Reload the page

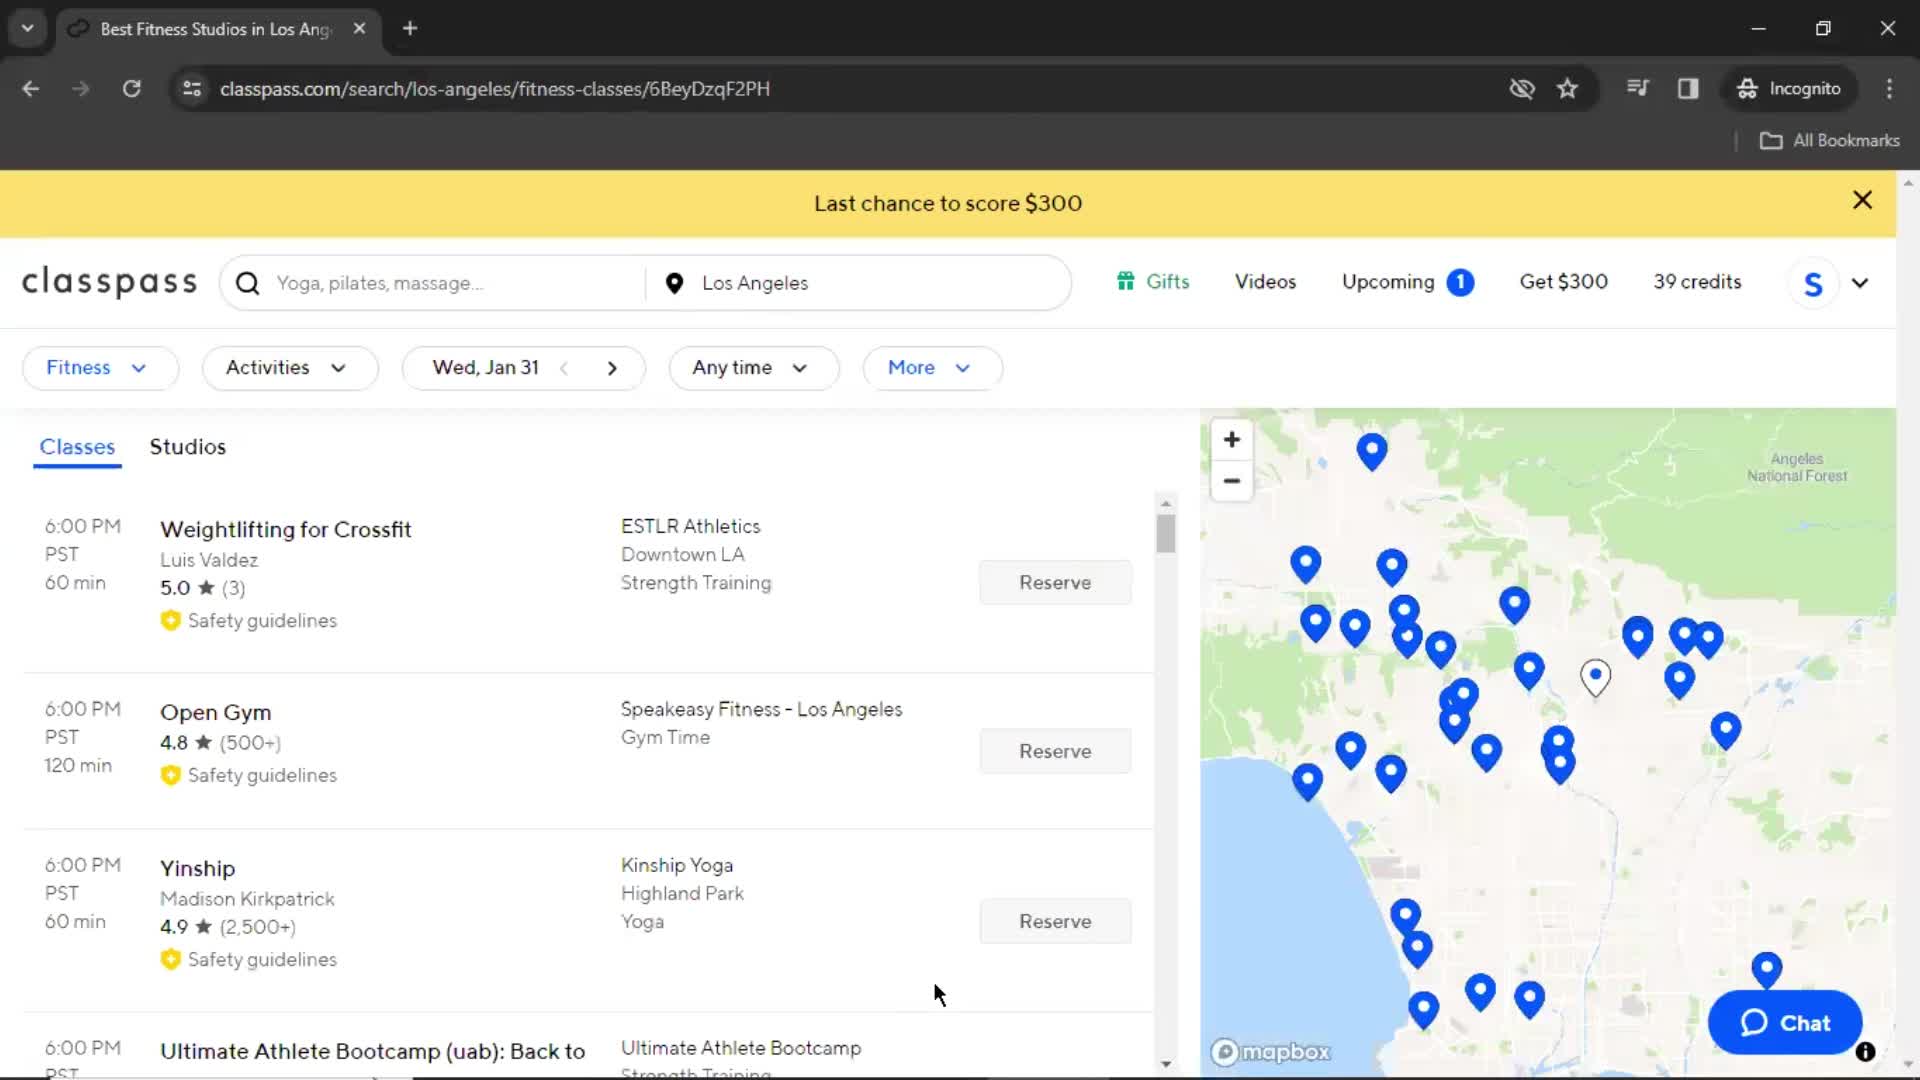click(x=131, y=89)
